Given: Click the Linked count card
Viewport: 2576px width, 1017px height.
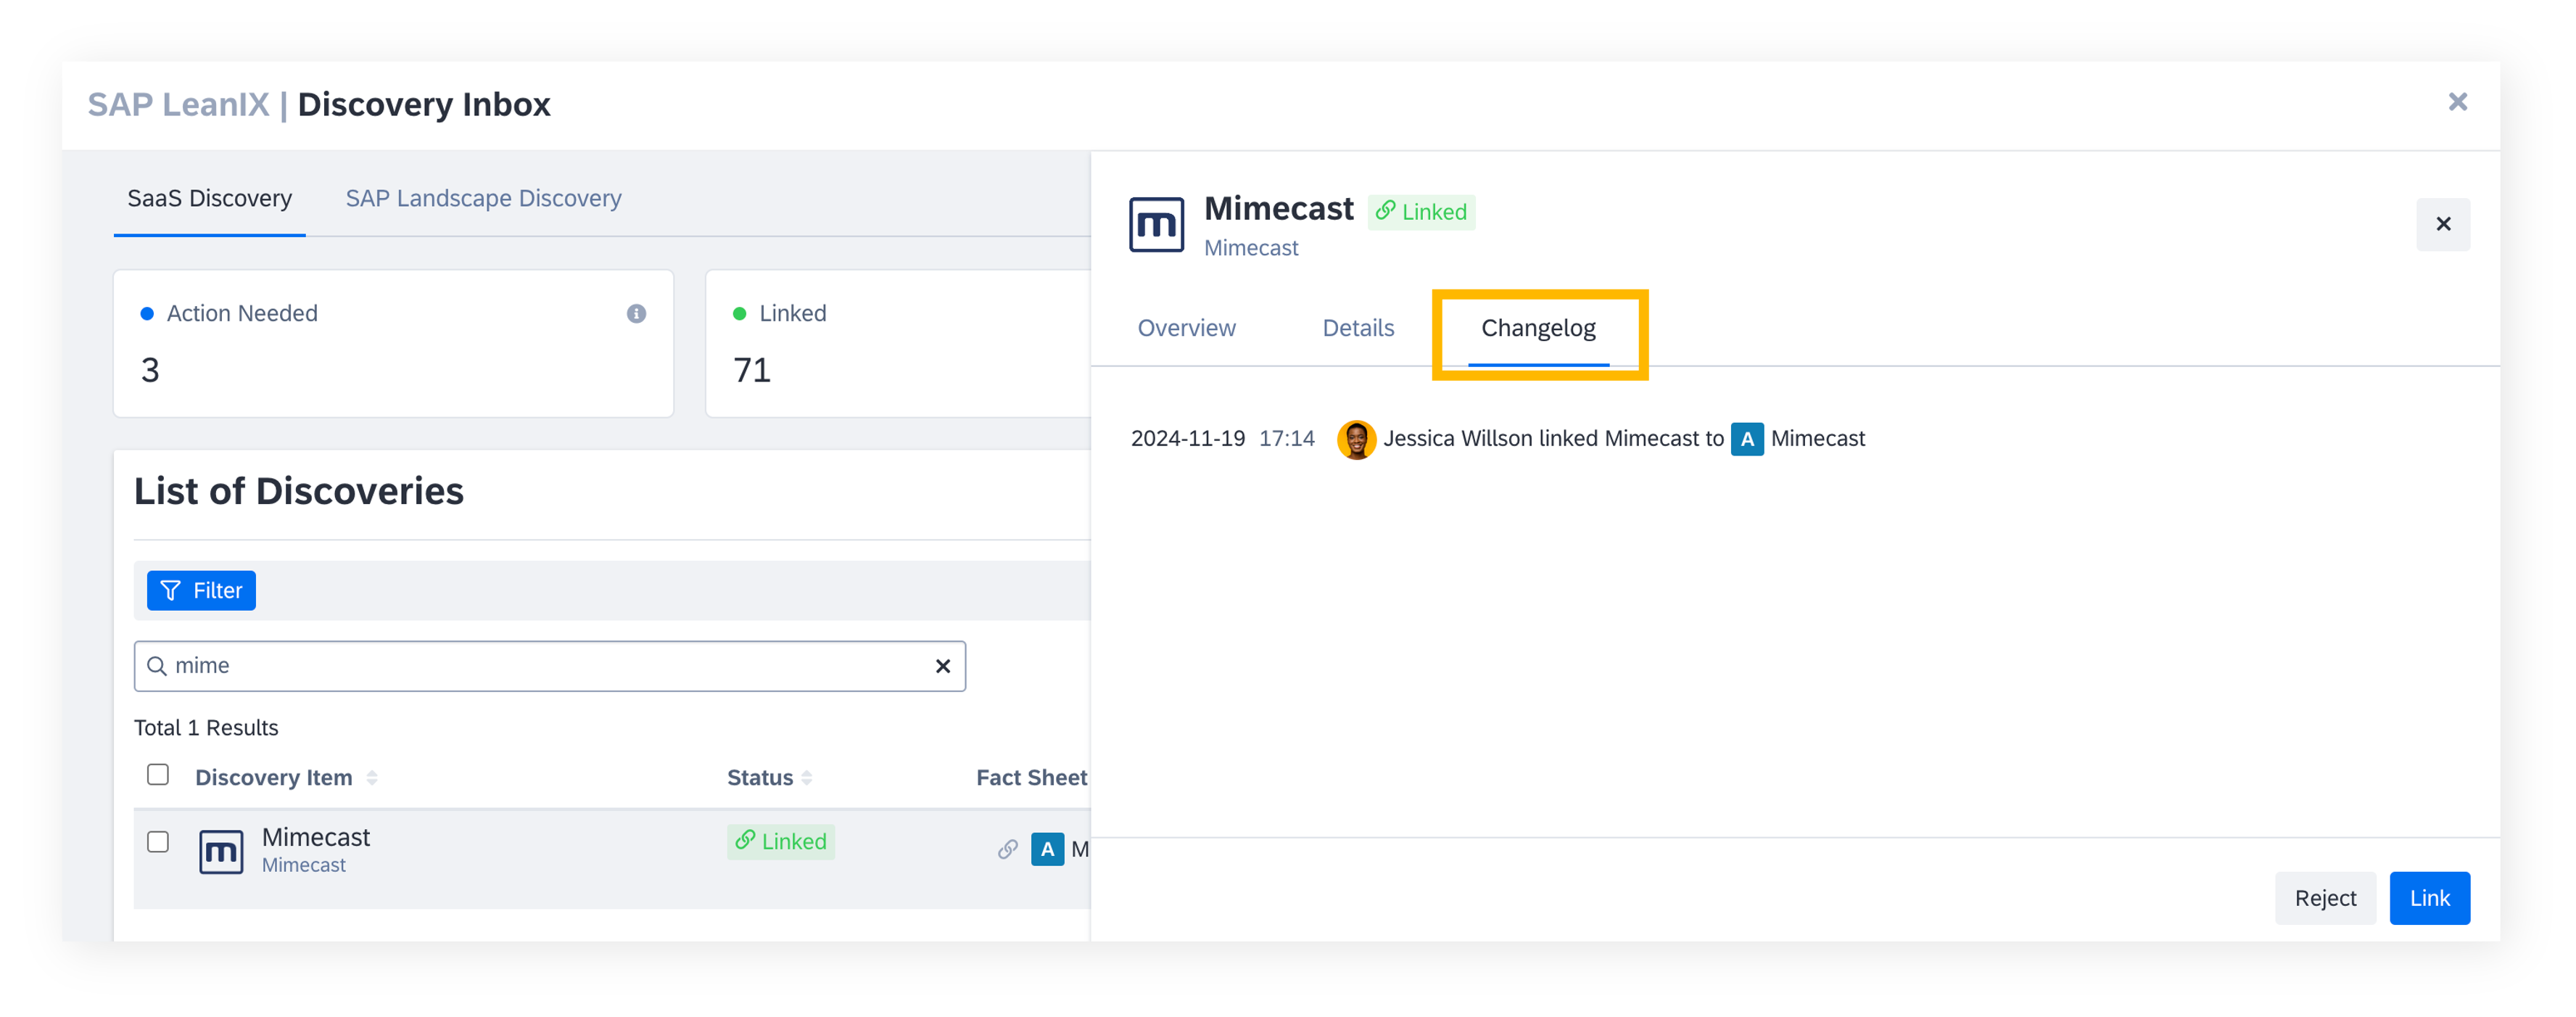Looking at the screenshot, I should coord(897,343).
